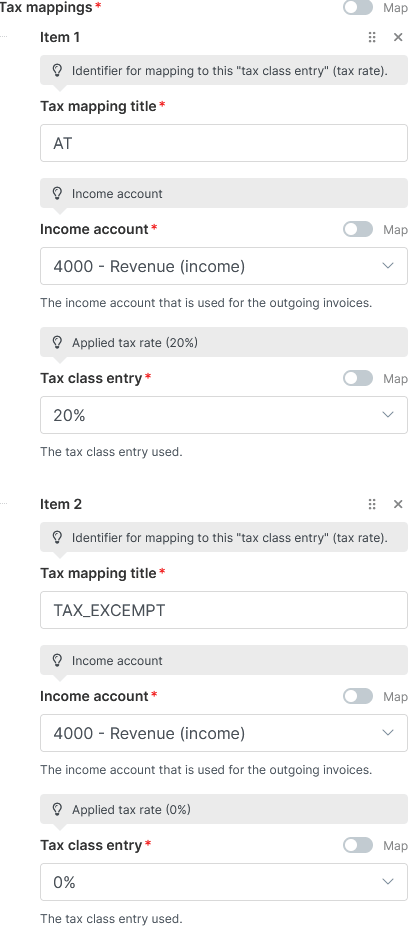Open Item 2 Income account dropdown
This screenshot has height=936, width=417.
[x=224, y=733]
